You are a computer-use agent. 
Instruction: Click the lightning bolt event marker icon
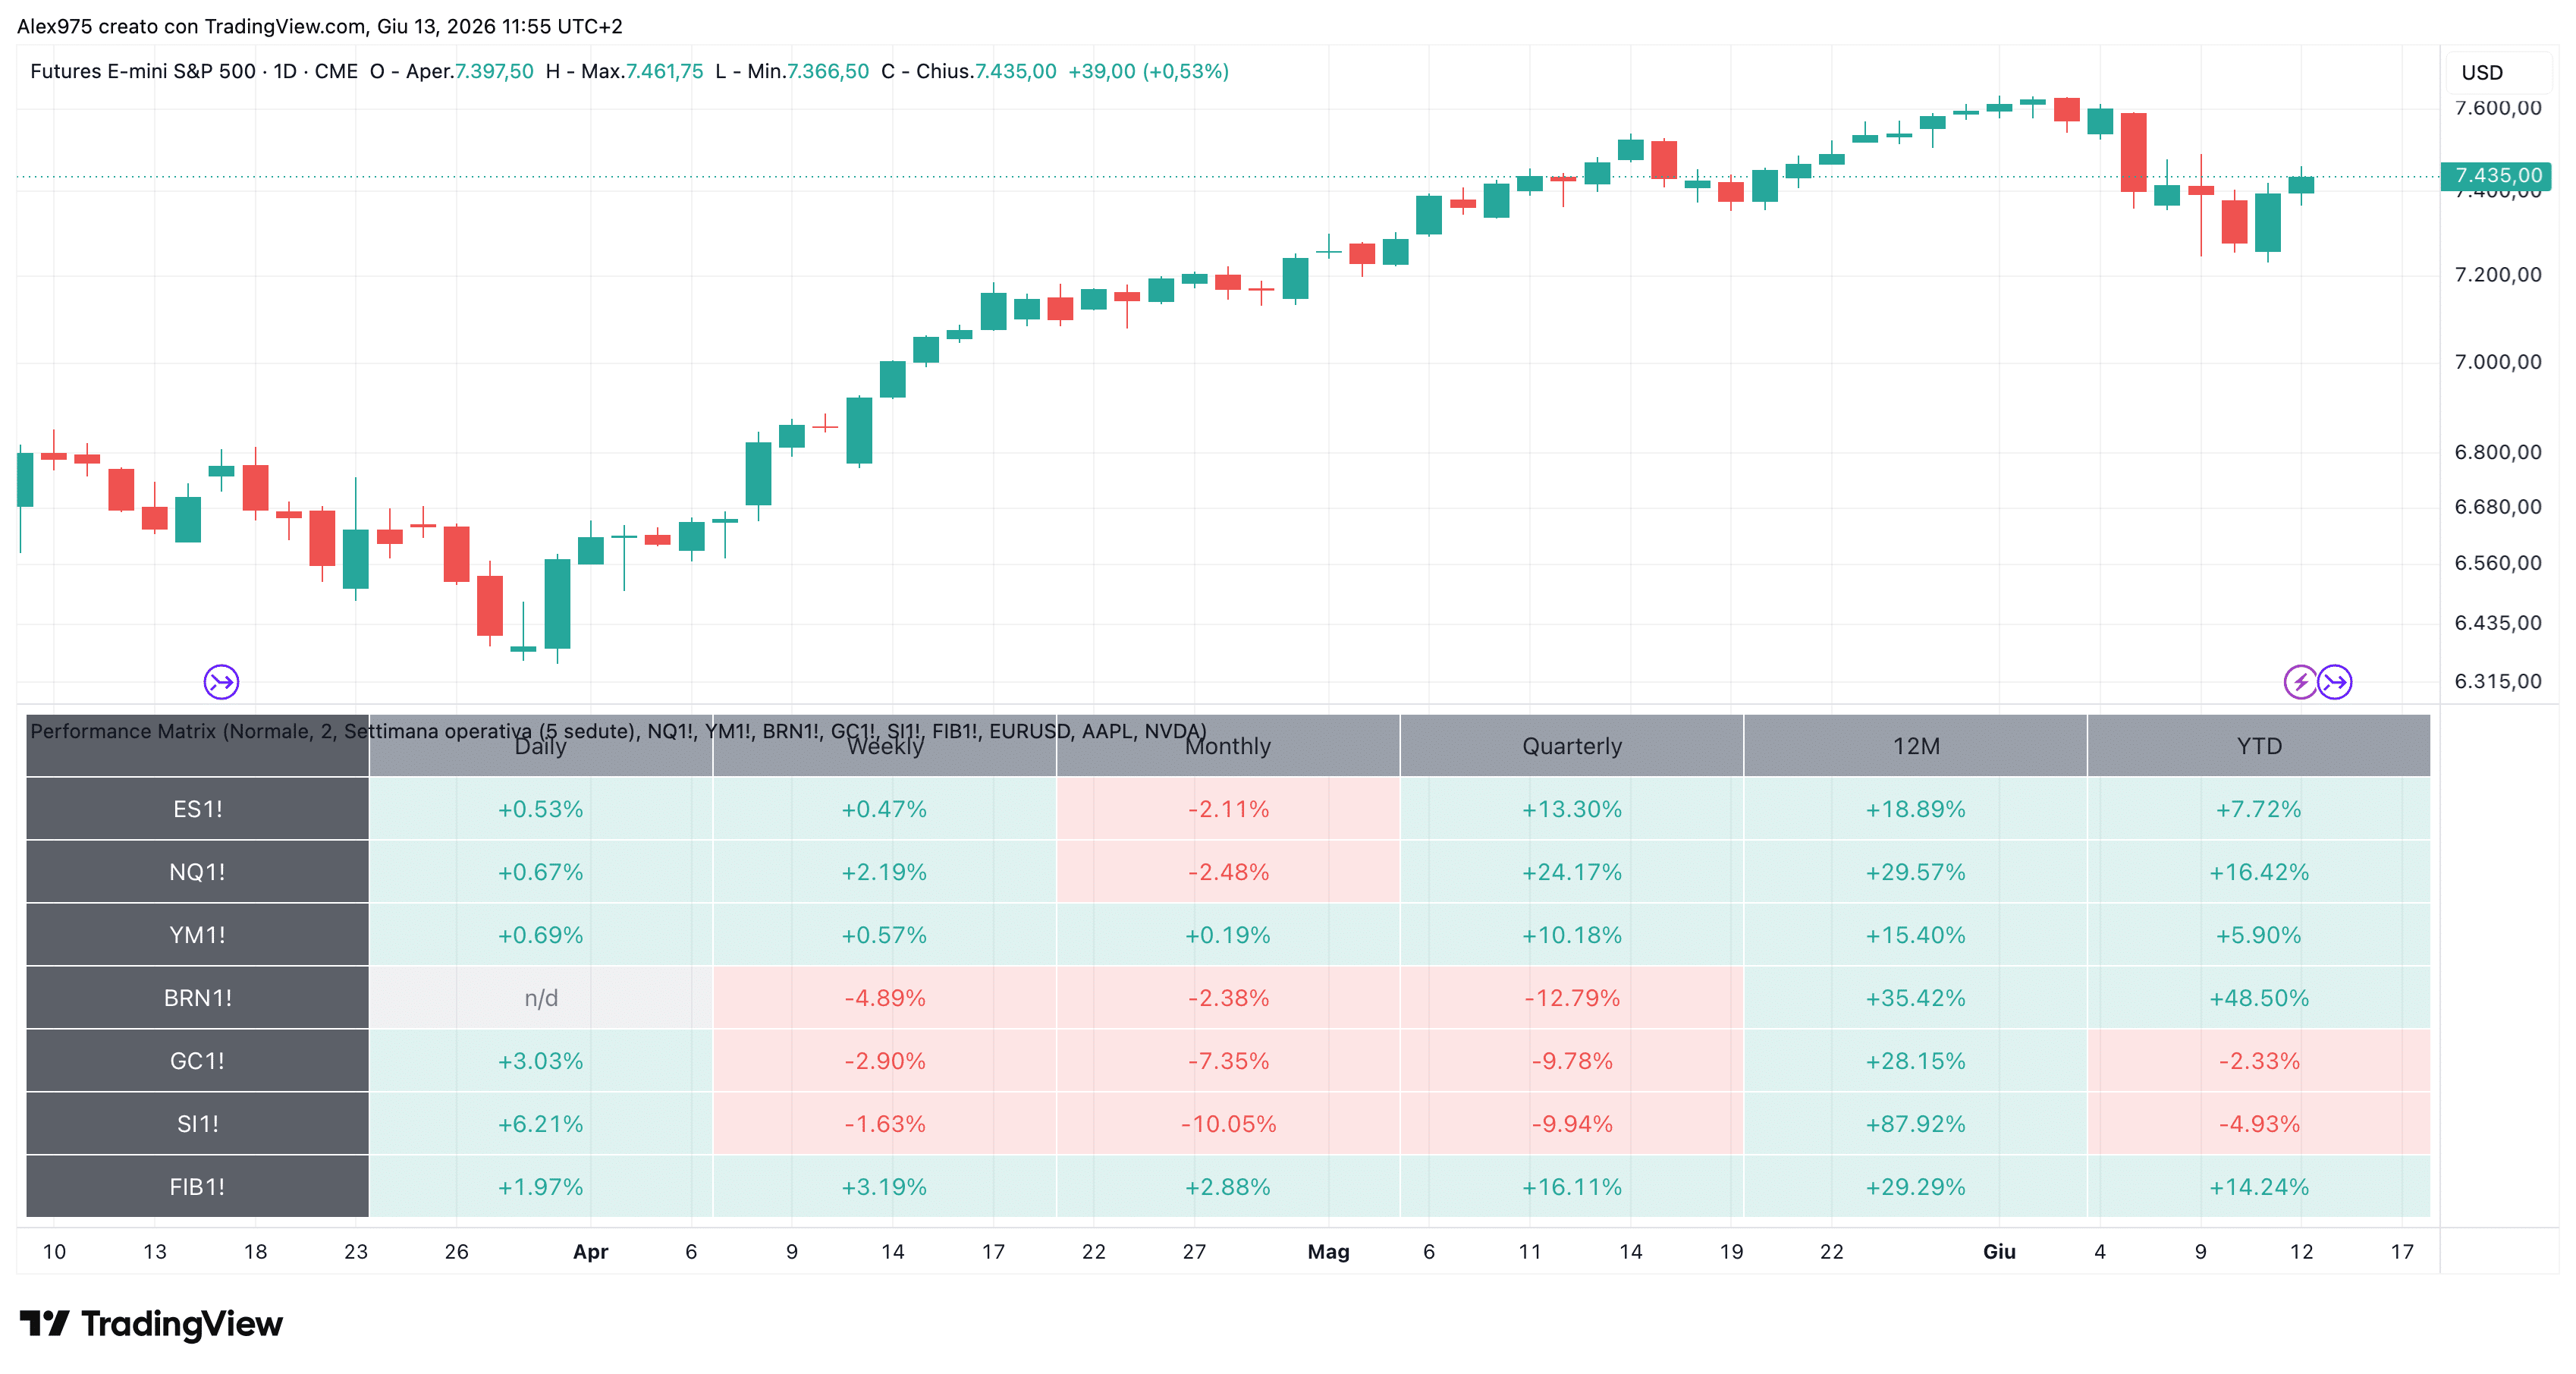2300,682
